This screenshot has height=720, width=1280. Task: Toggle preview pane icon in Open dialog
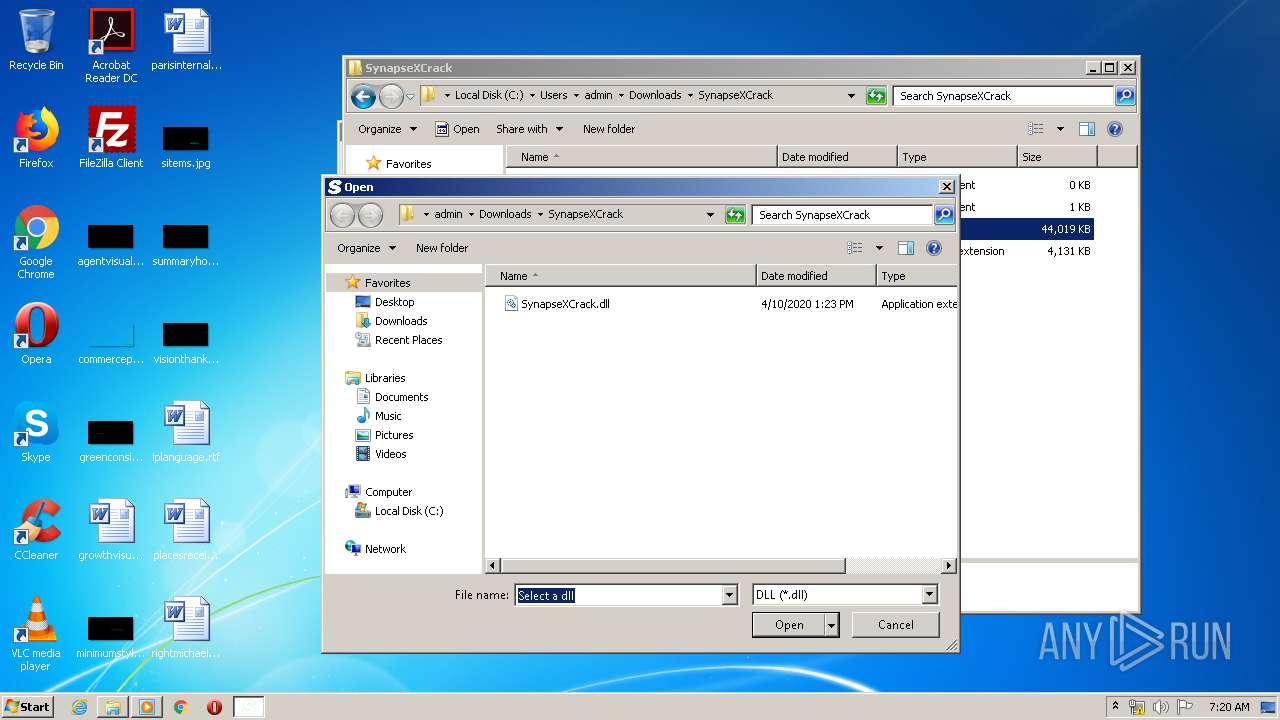coord(906,248)
